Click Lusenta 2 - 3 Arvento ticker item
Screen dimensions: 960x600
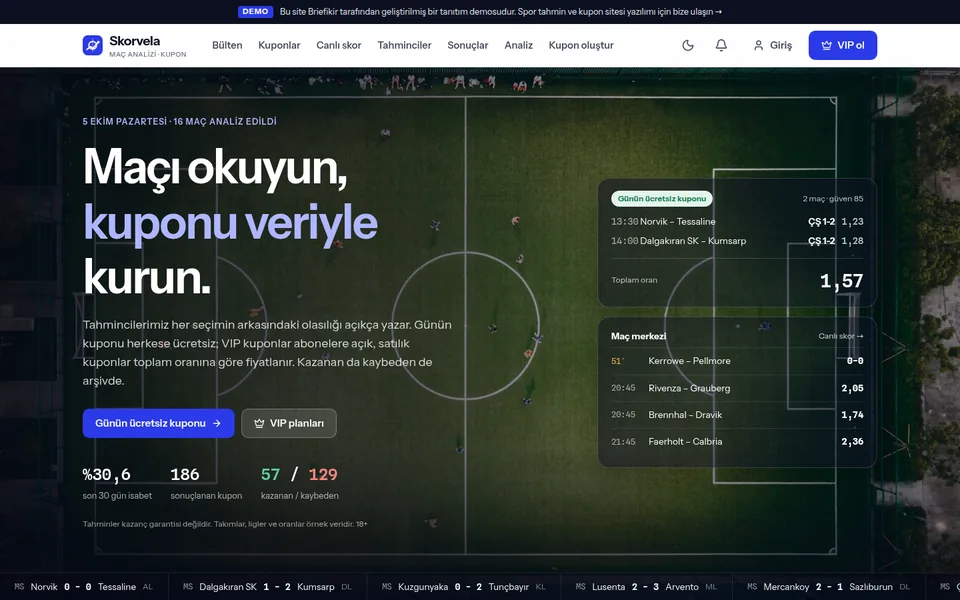point(645,587)
